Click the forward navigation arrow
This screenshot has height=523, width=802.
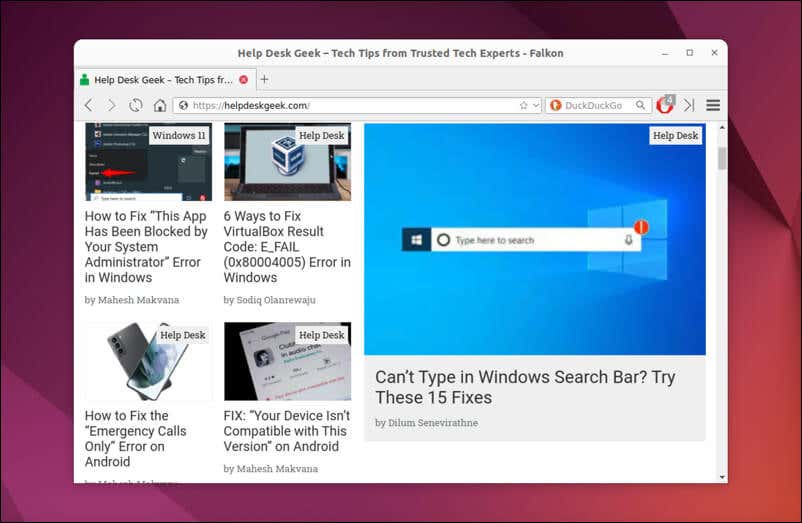click(112, 105)
